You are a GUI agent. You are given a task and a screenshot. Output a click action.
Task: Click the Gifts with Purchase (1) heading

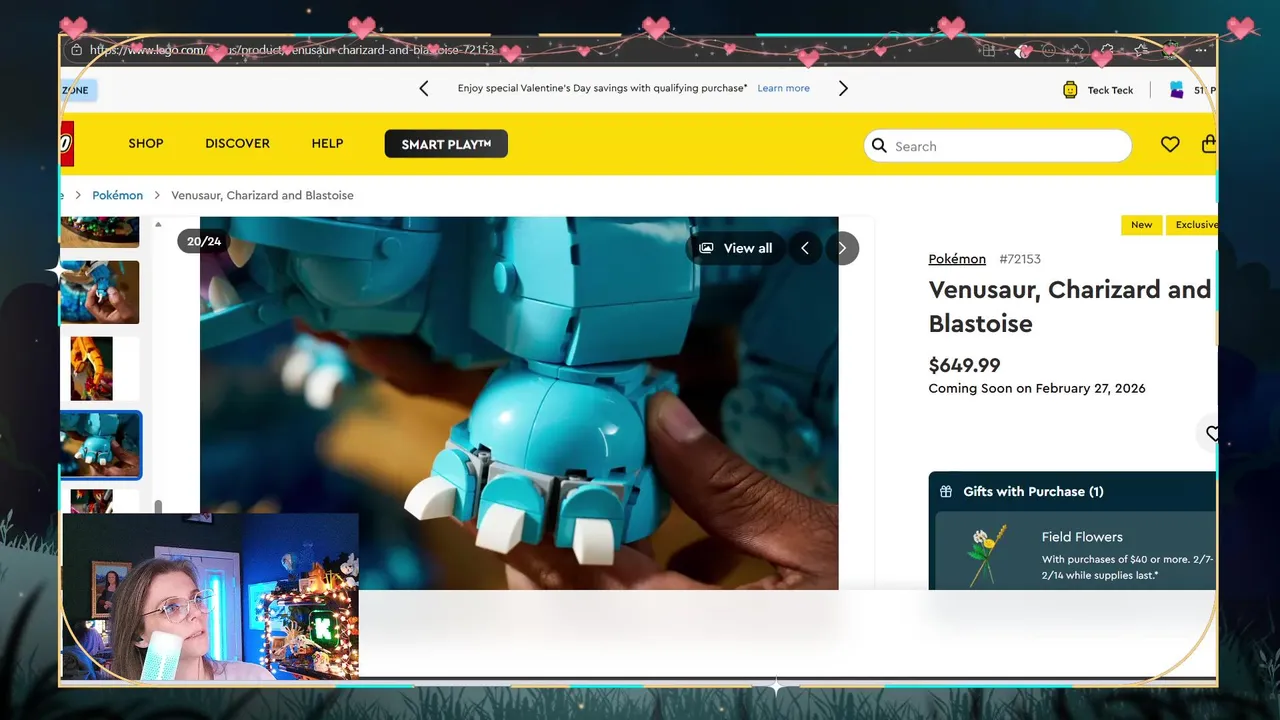[x=1033, y=492]
